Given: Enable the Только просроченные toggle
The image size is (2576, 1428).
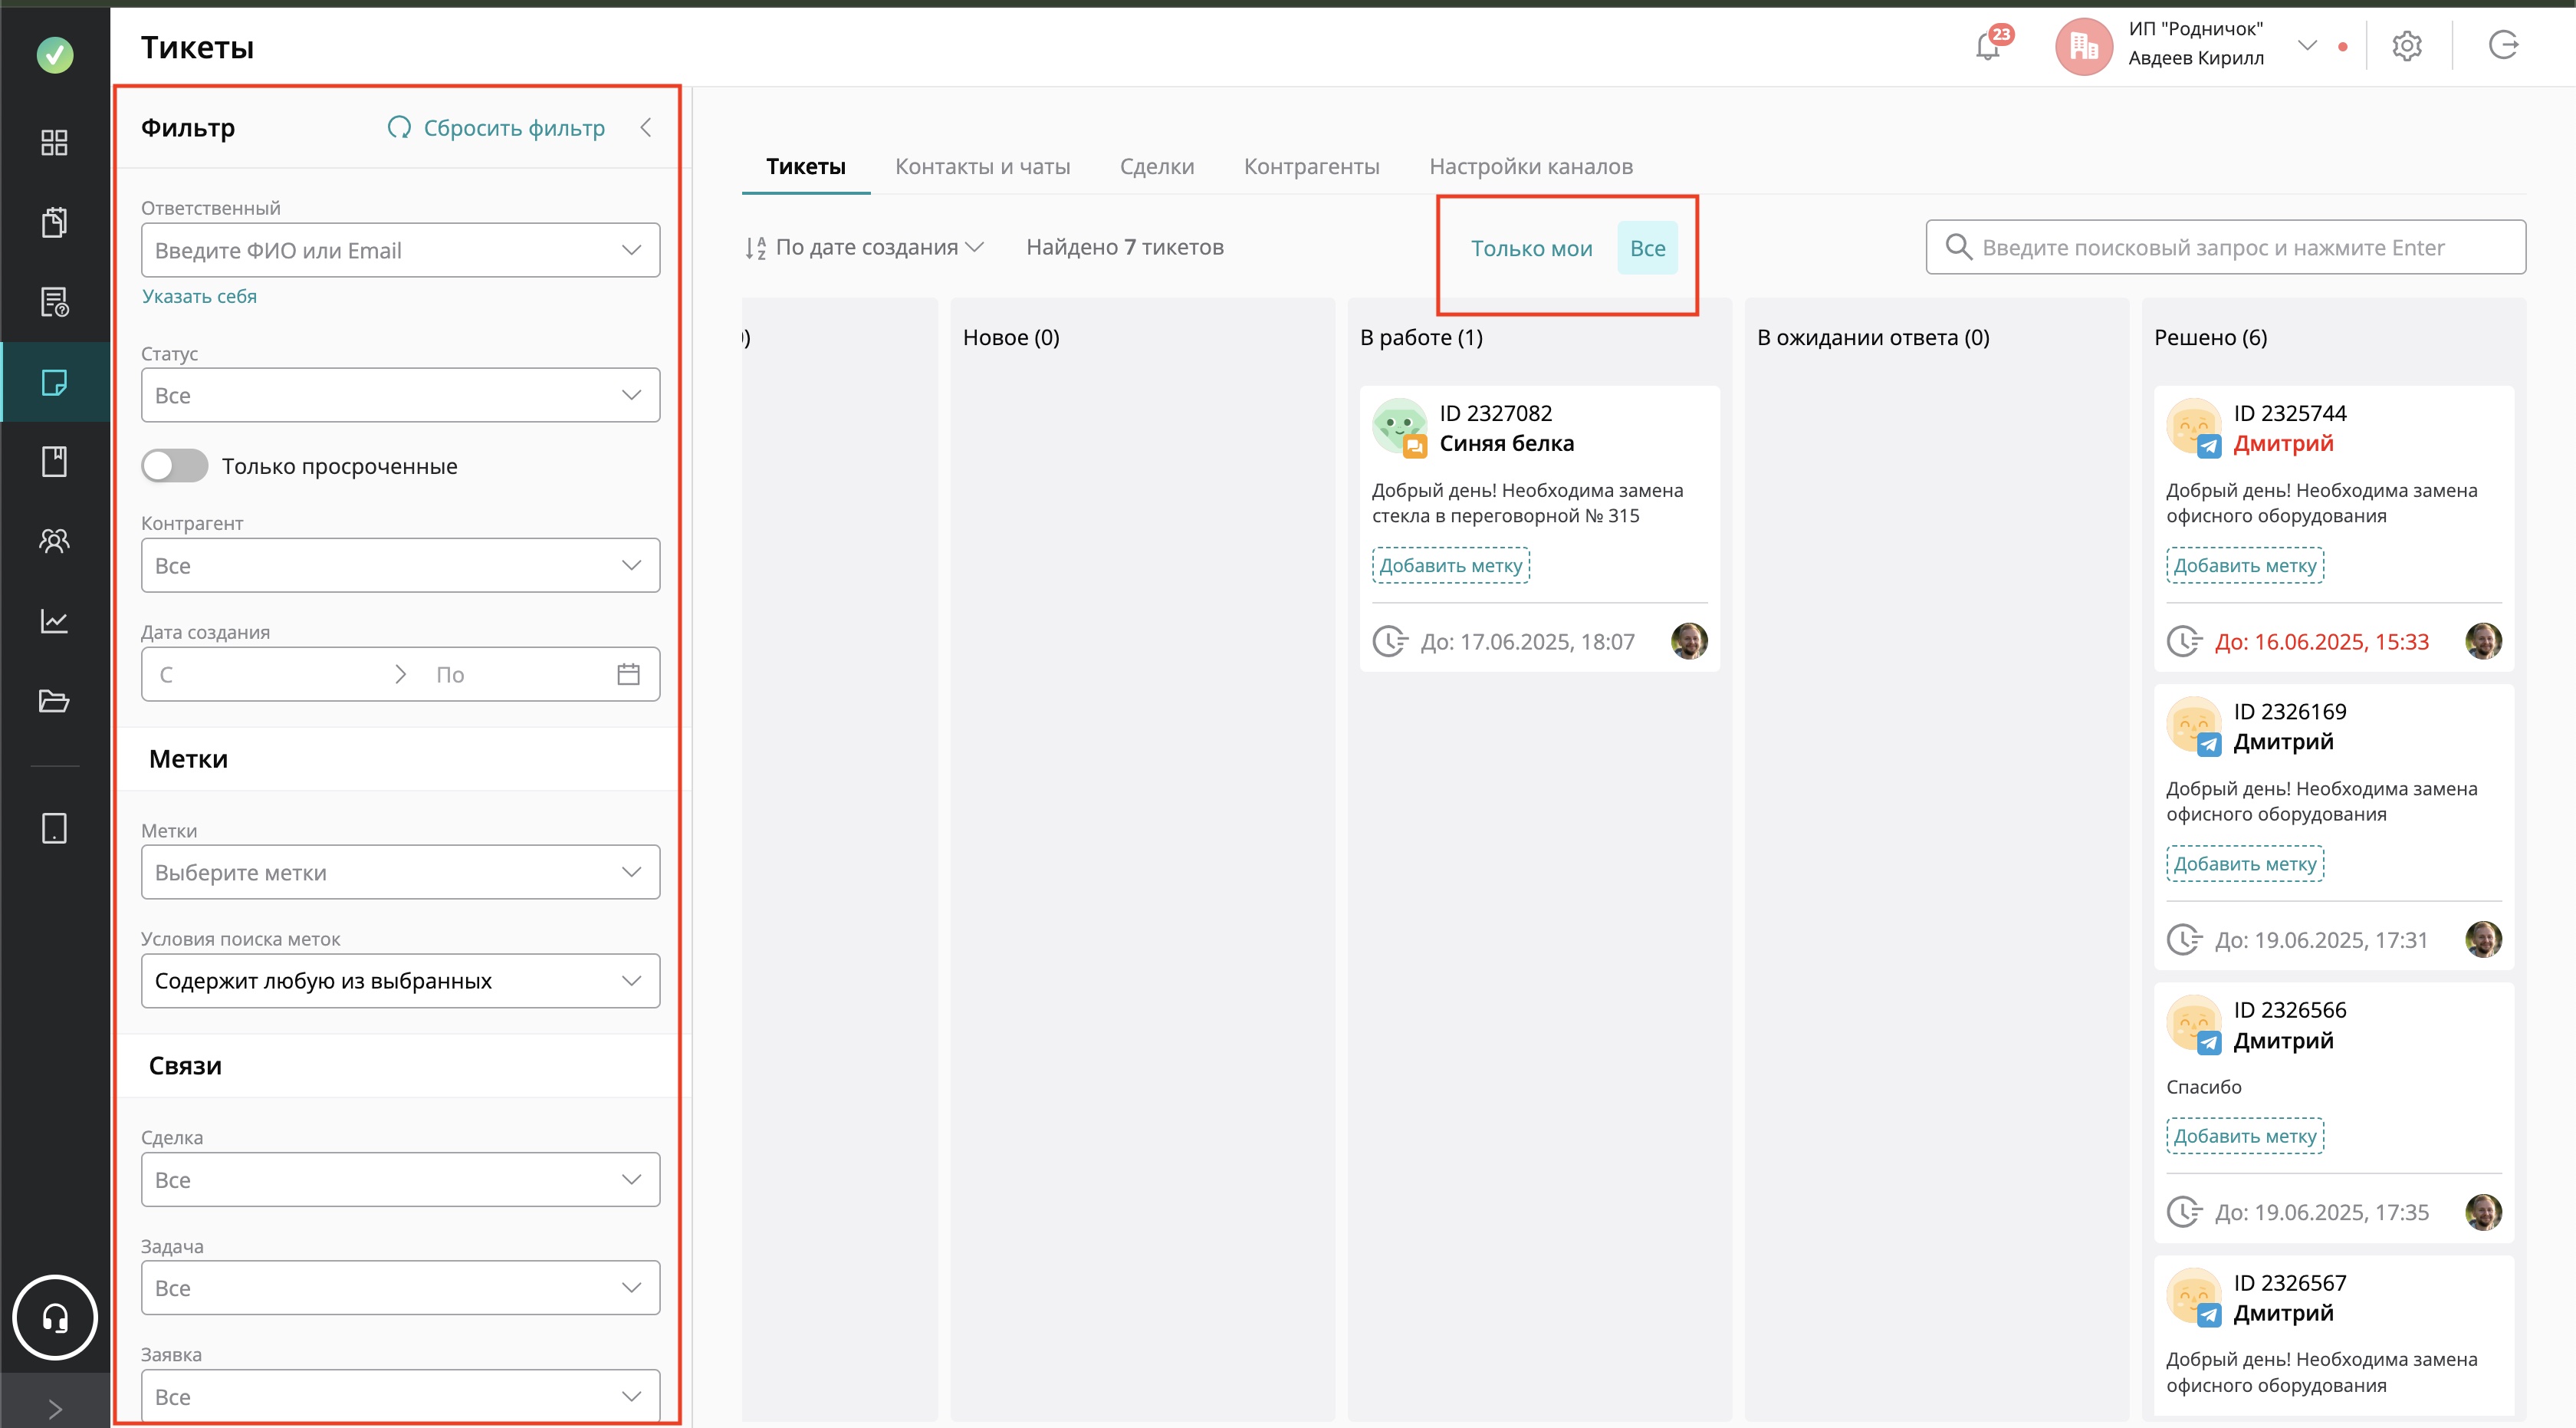Looking at the screenshot, I should pos(175,466).
